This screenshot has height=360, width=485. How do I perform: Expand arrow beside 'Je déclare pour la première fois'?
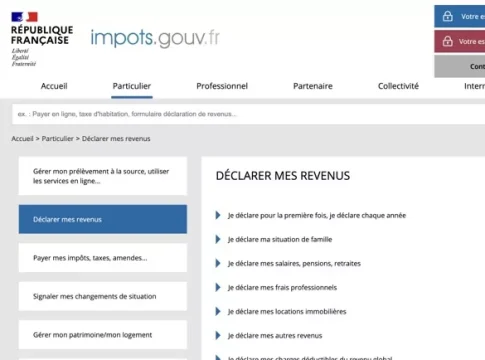pos(218,215)
